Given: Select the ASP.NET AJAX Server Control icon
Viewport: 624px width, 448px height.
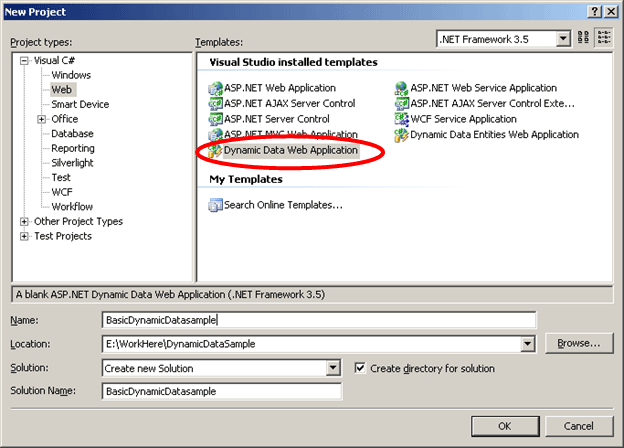Looking at the screenshot, I should (x=216, y=104).
